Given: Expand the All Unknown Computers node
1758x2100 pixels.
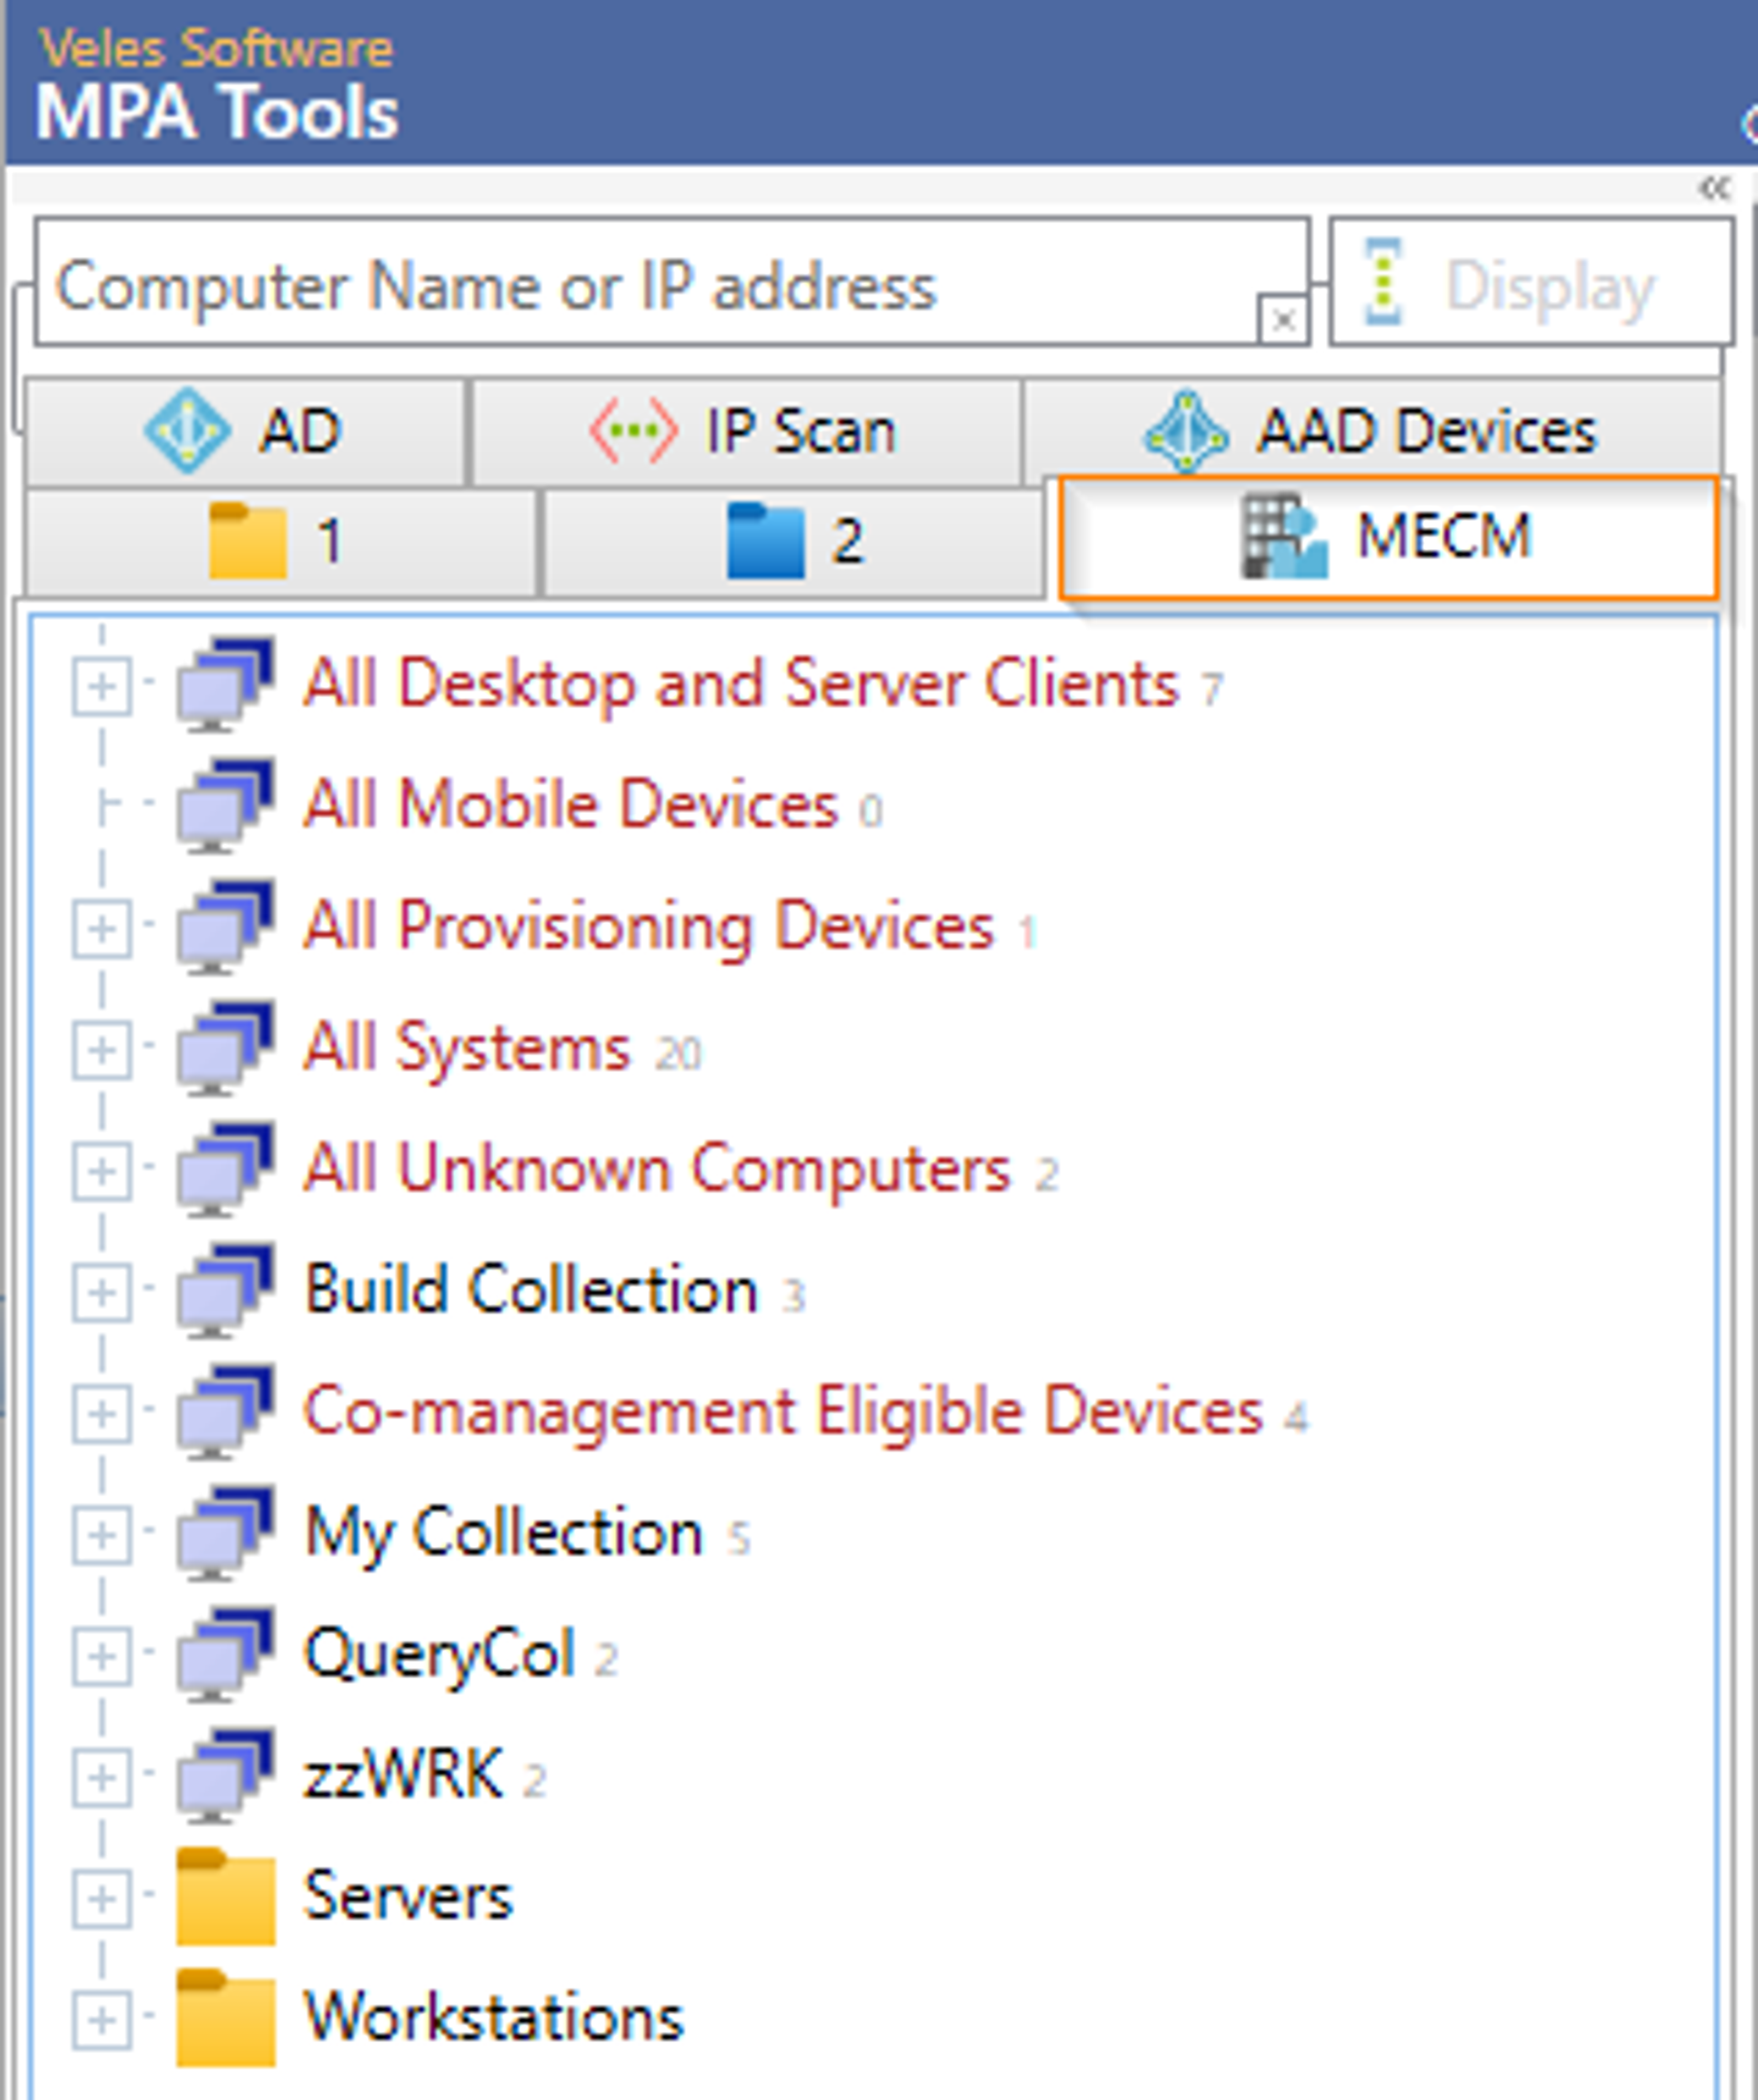Looking at the screenshot, I should click(101, 1171).
